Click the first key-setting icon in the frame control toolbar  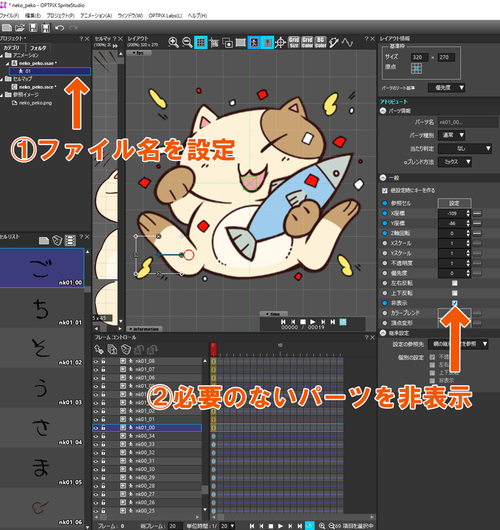point(99,349)
